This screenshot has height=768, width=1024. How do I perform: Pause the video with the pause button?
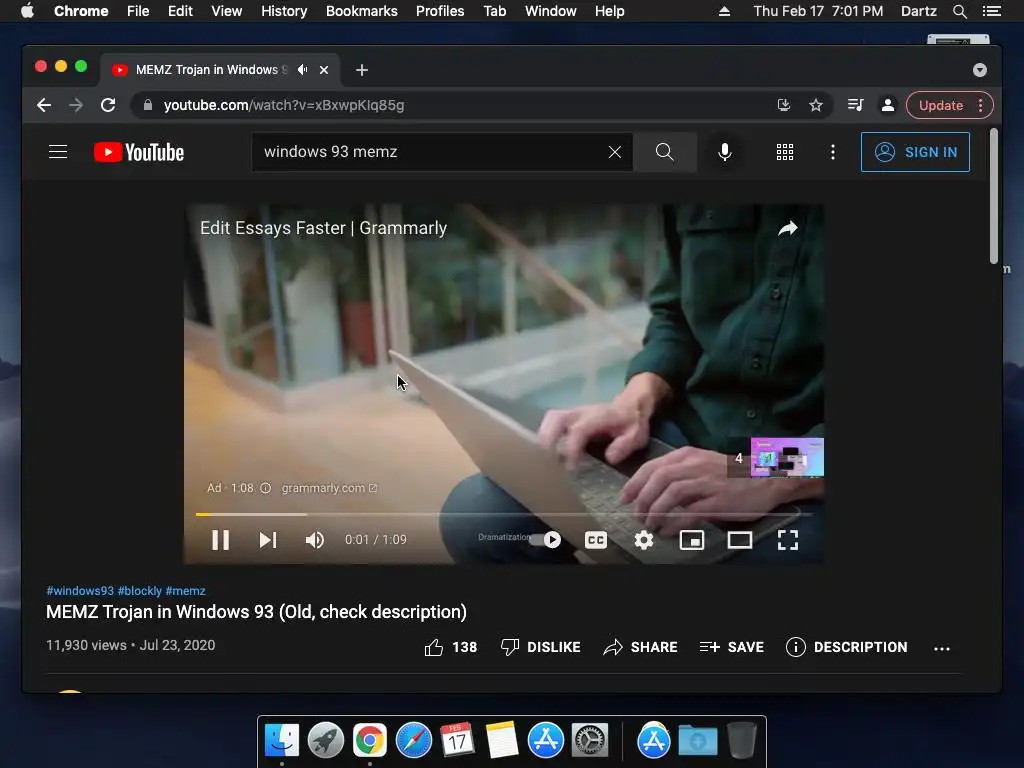pos(221,540)
